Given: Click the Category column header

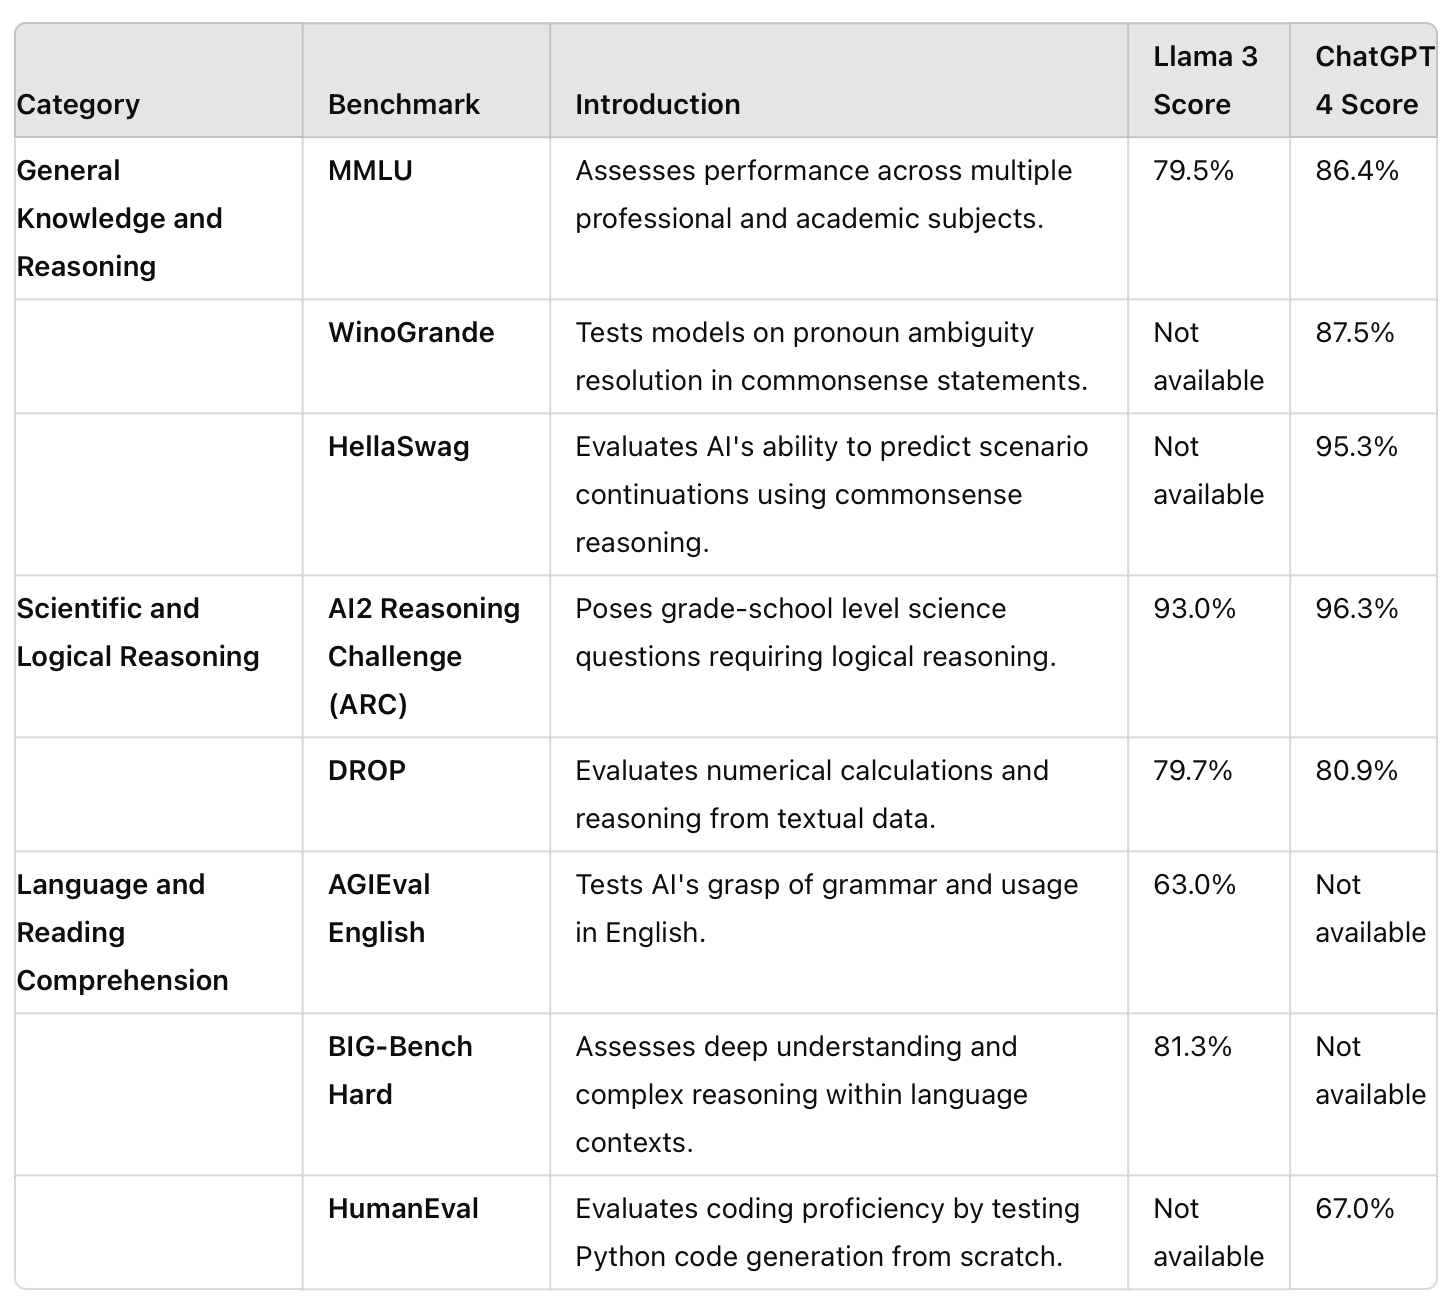Looking at the screenshot, I should point(78,104).
